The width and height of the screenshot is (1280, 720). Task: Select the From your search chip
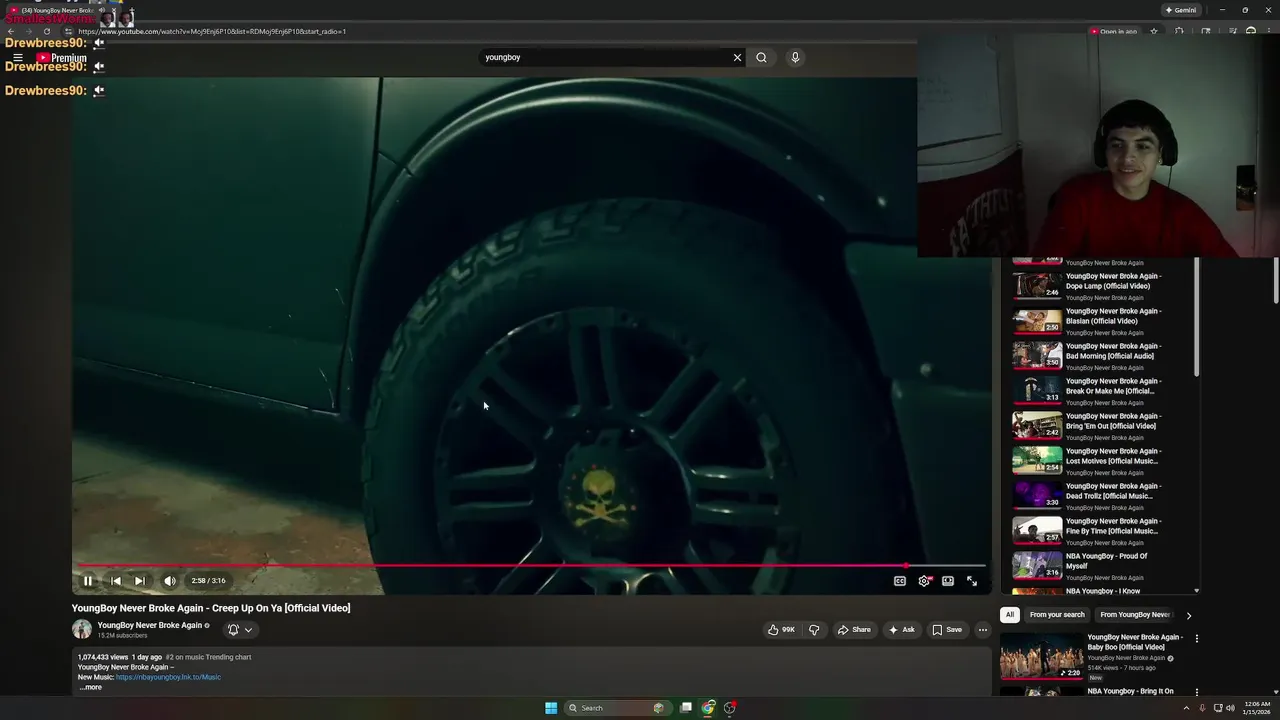pyautogui.click(x=1057, y=615)
